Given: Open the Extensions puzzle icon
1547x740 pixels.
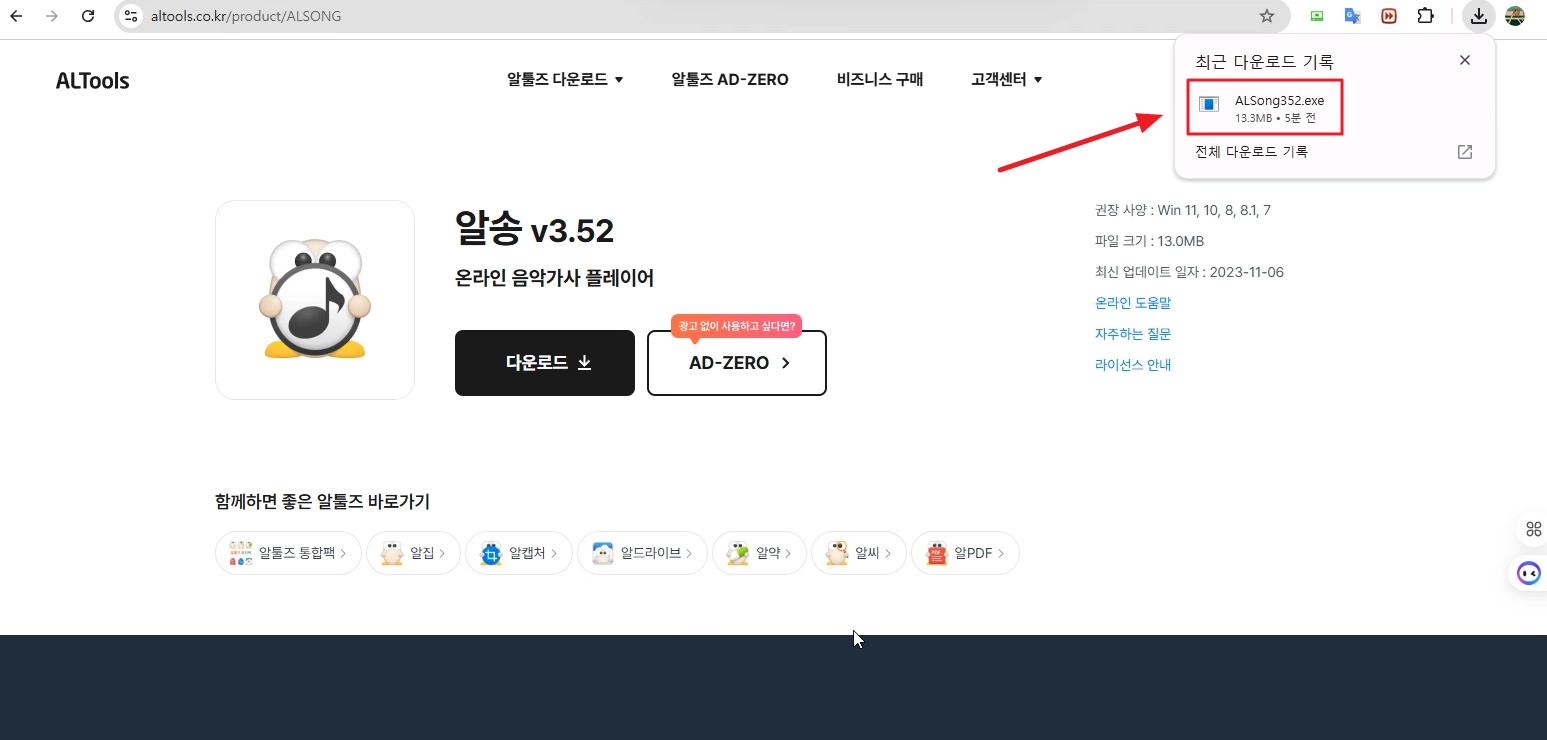Looking at the screenshot, I should (1425, 16).
